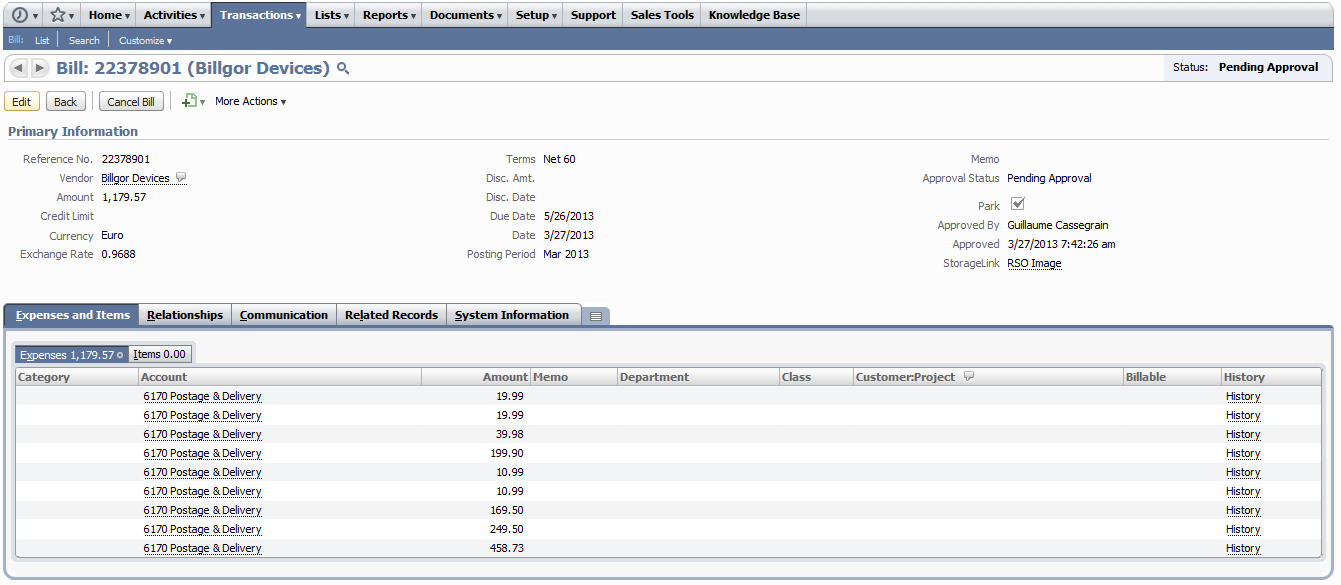This screenshot has height=585, width=1341.
Task: Go to next bill with right arrow
Action: coord(39,68)
